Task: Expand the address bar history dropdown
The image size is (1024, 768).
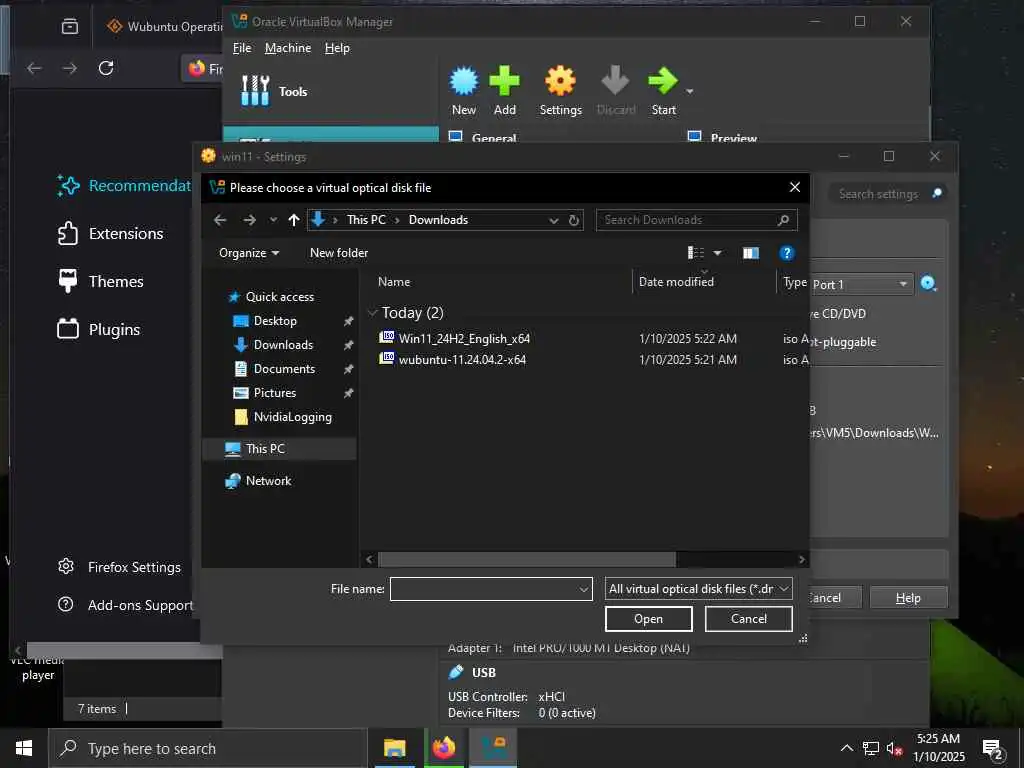Action: (554, 220)
